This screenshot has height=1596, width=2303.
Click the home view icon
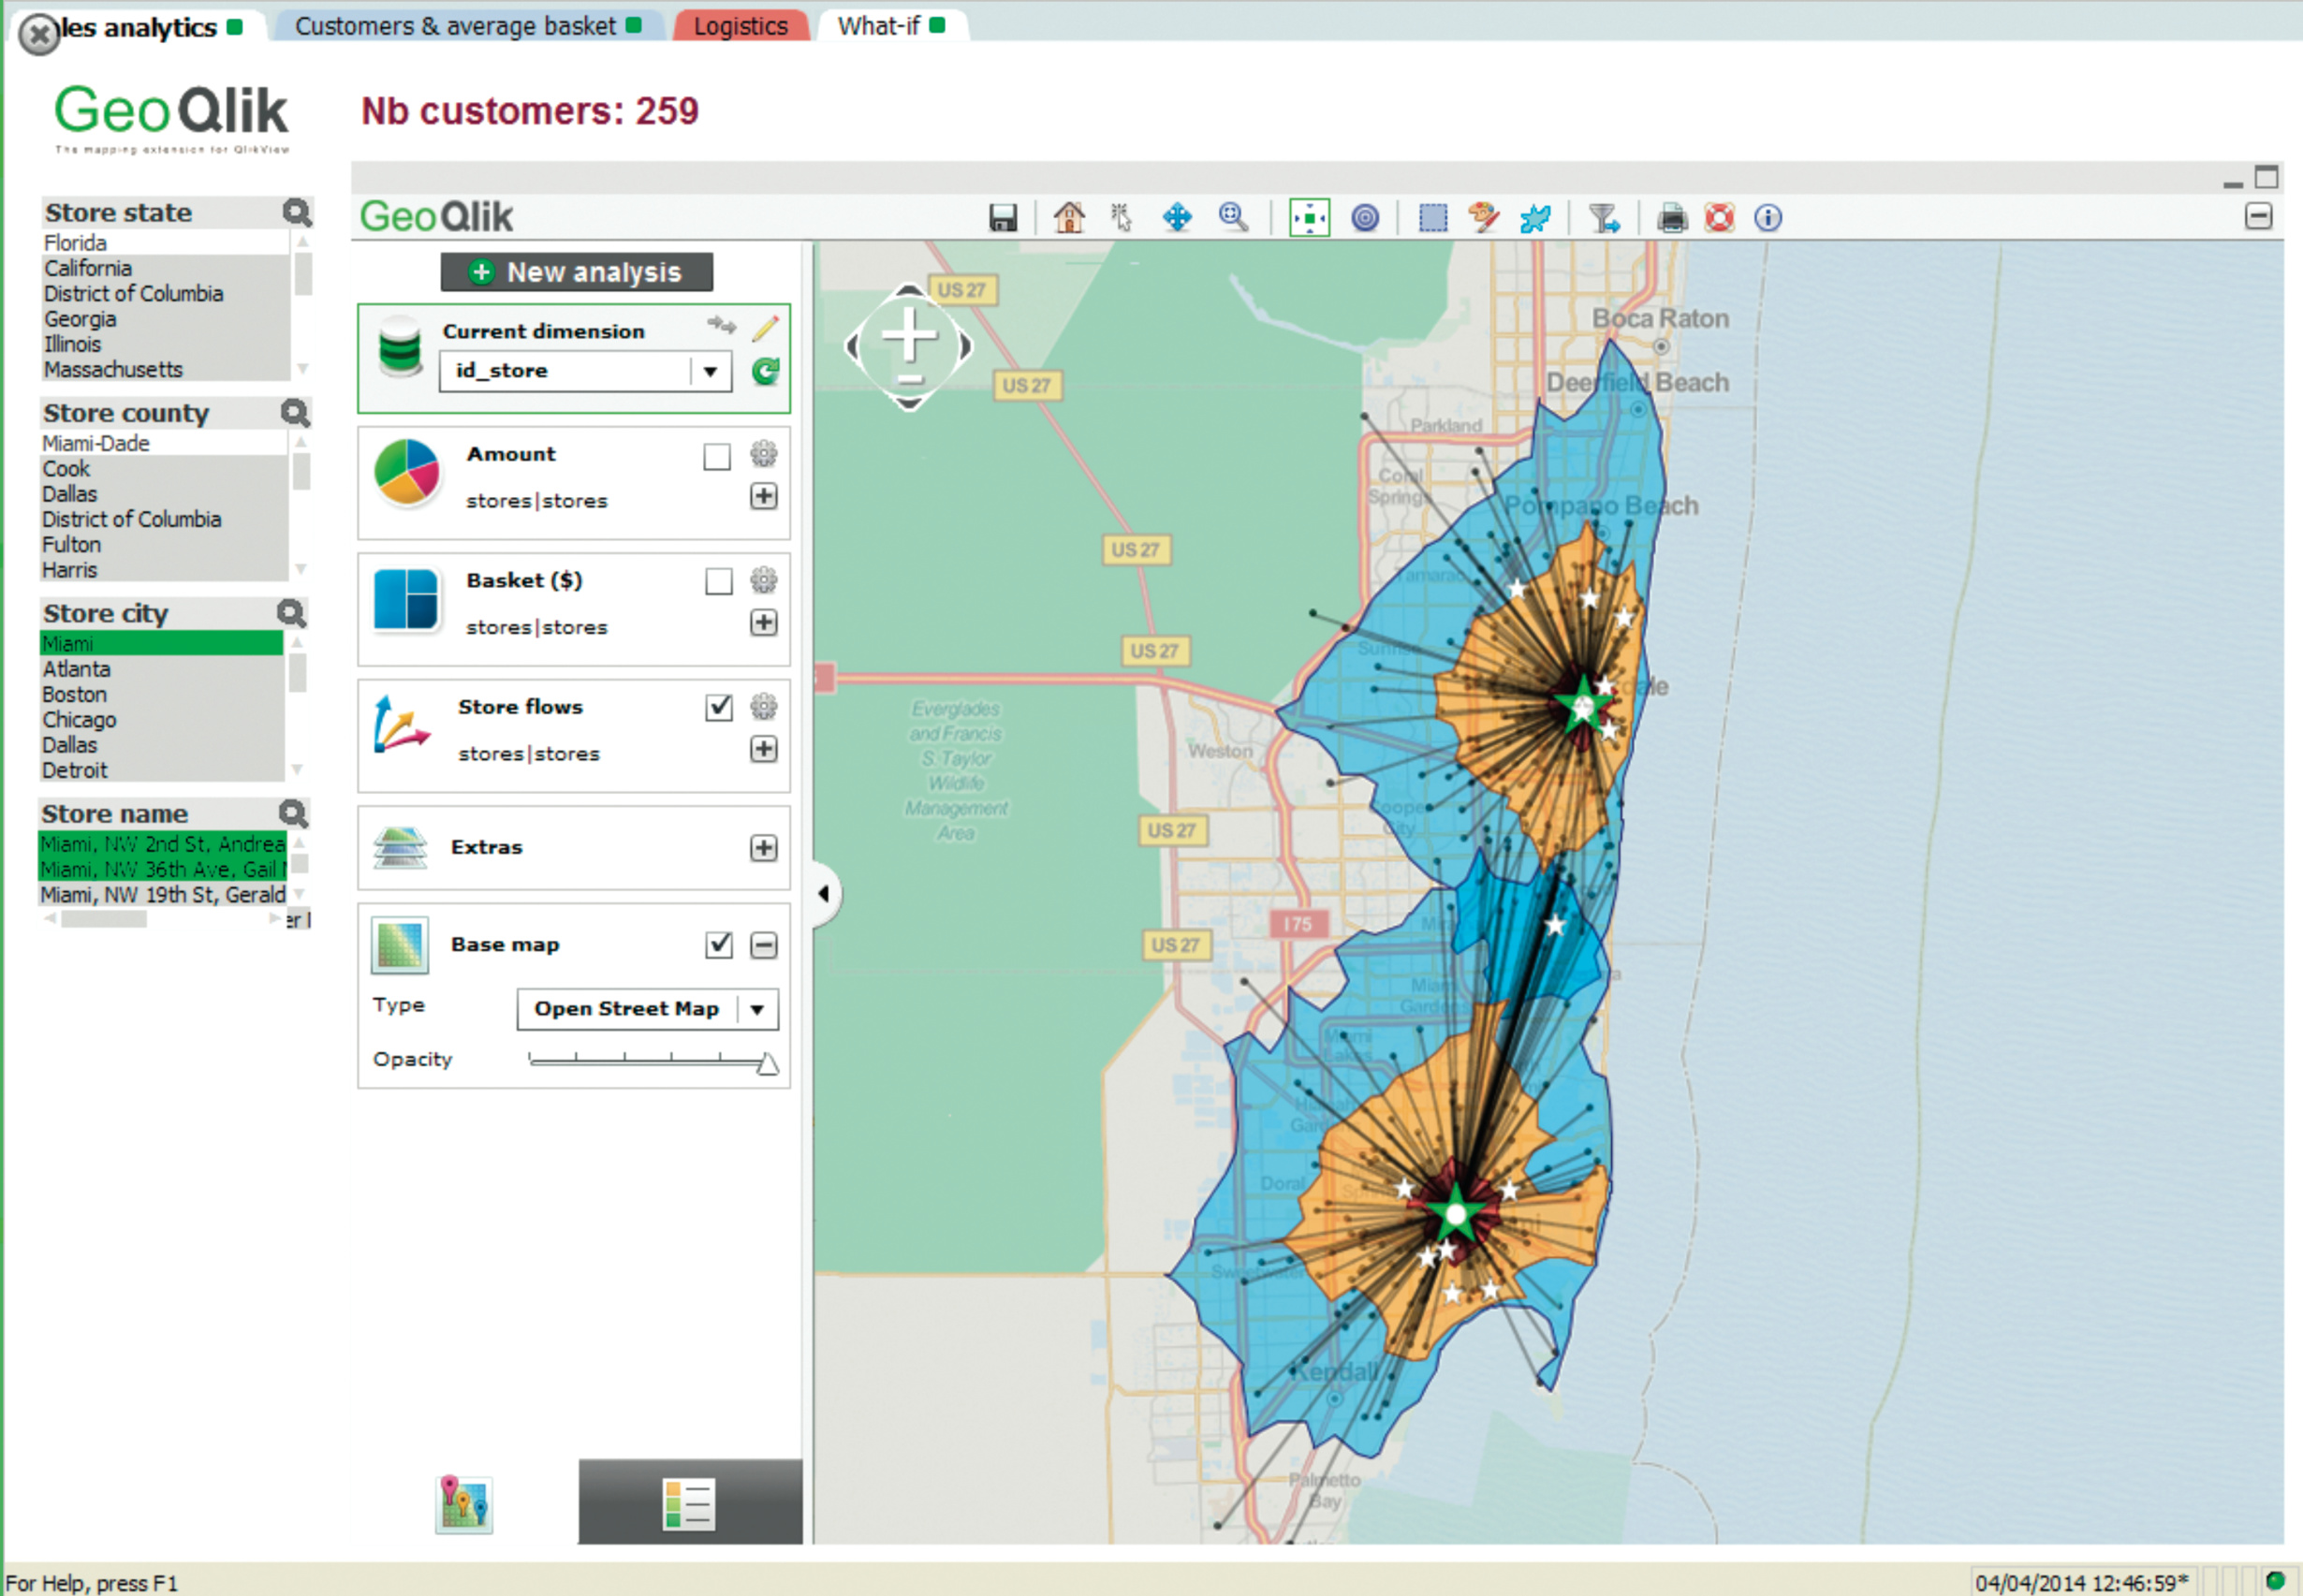[1068, 218]
